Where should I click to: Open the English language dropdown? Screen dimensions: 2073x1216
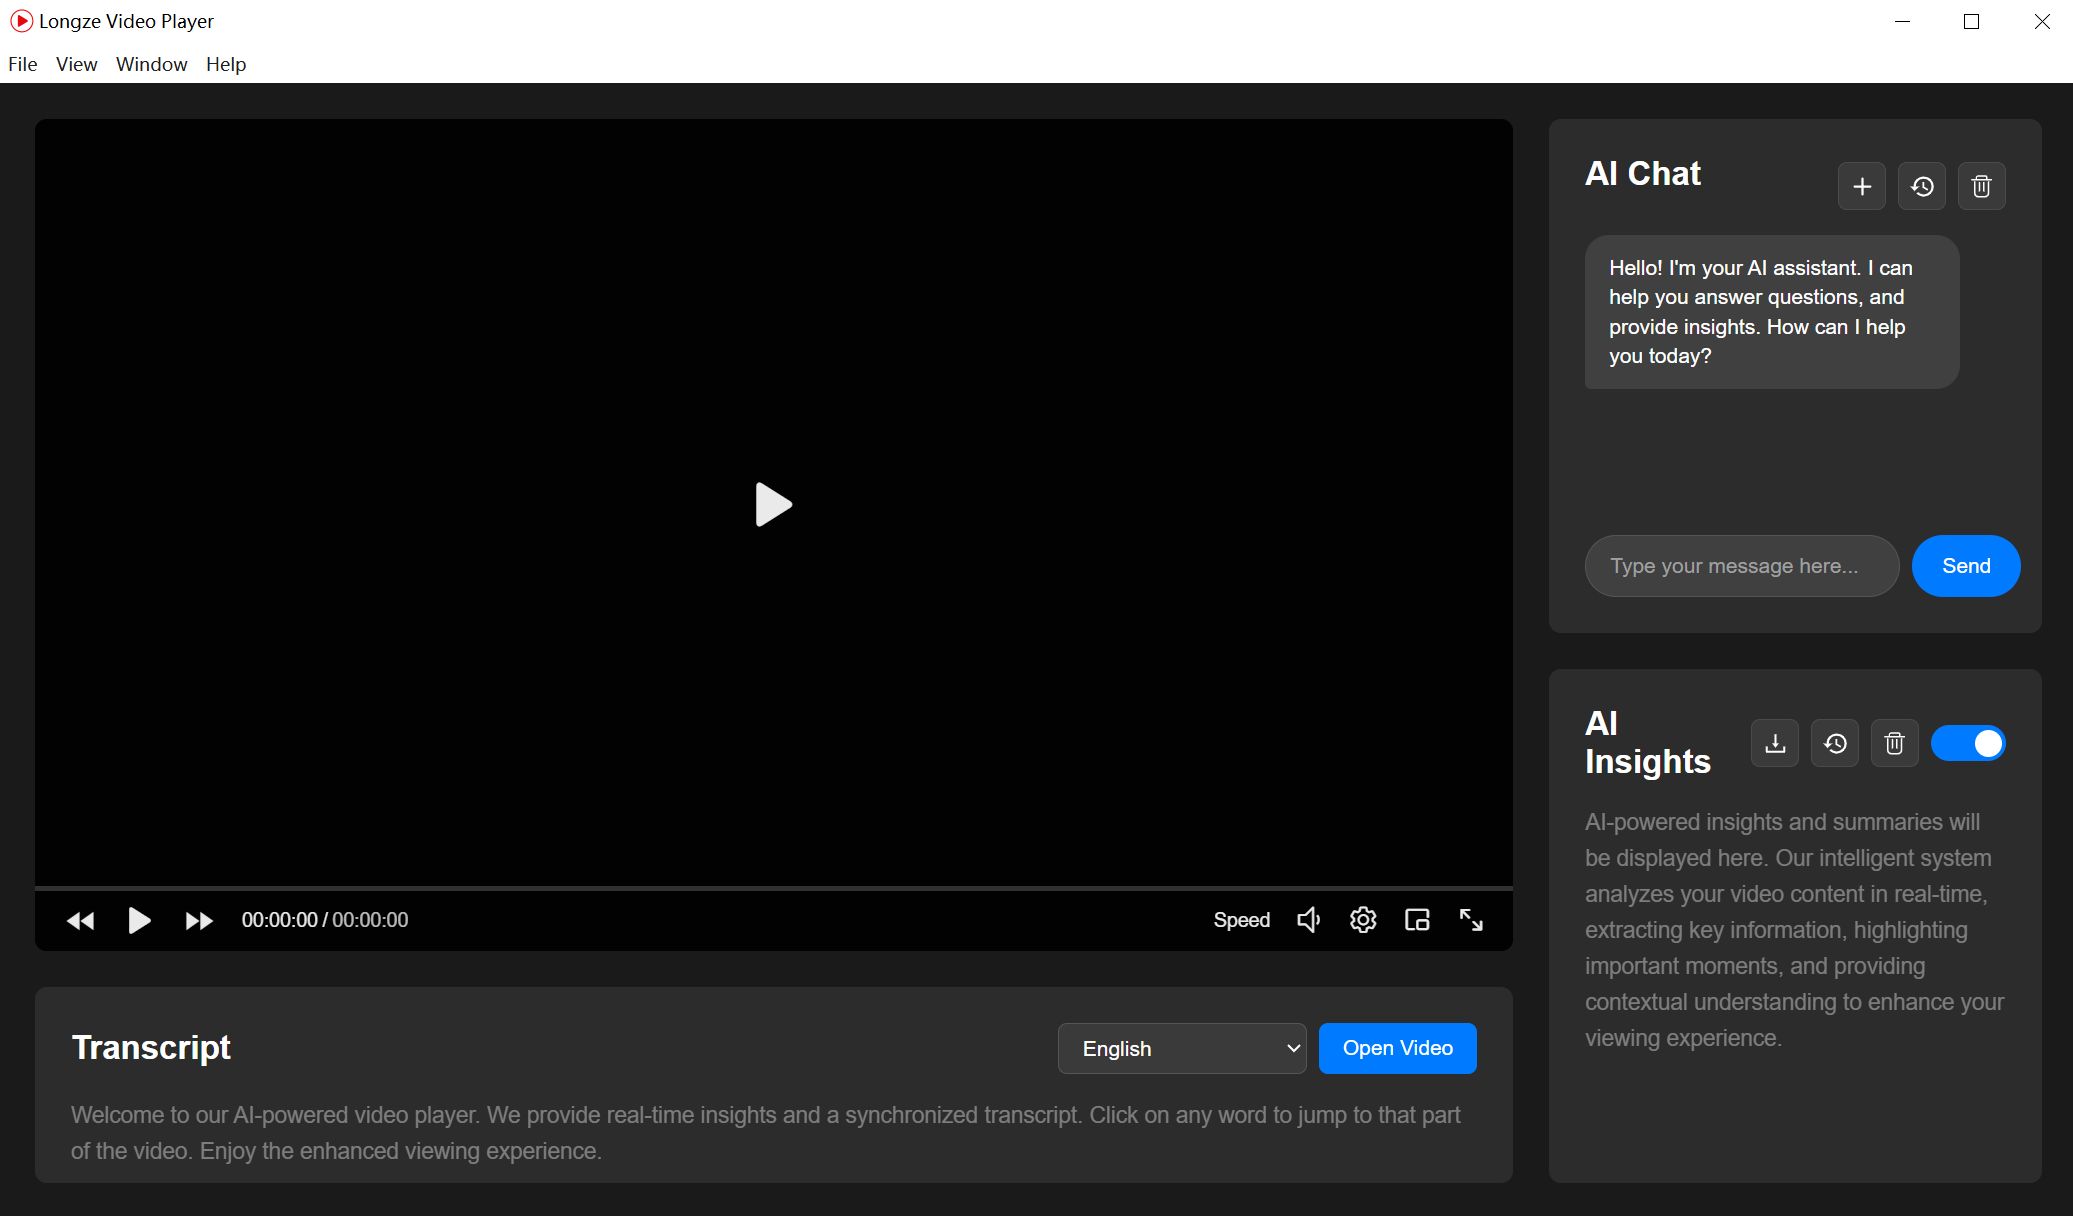(x=1181, y=1048)
